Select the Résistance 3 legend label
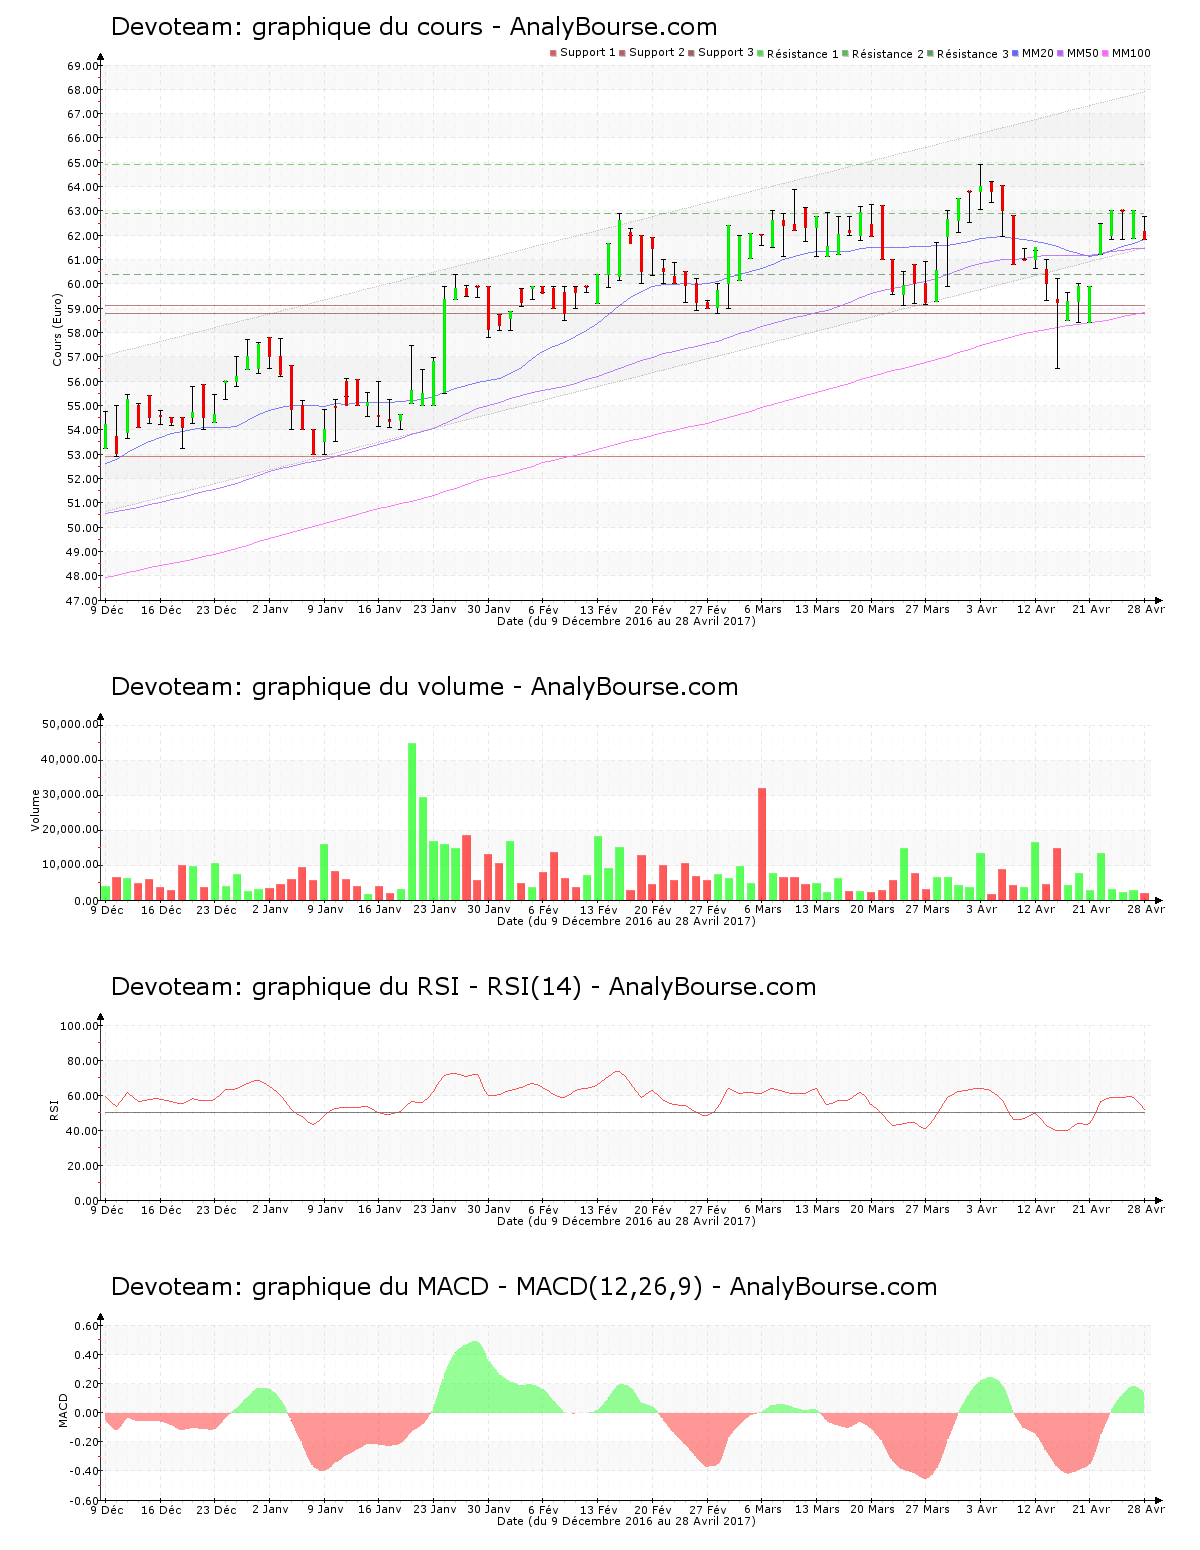 pos(973,53)
